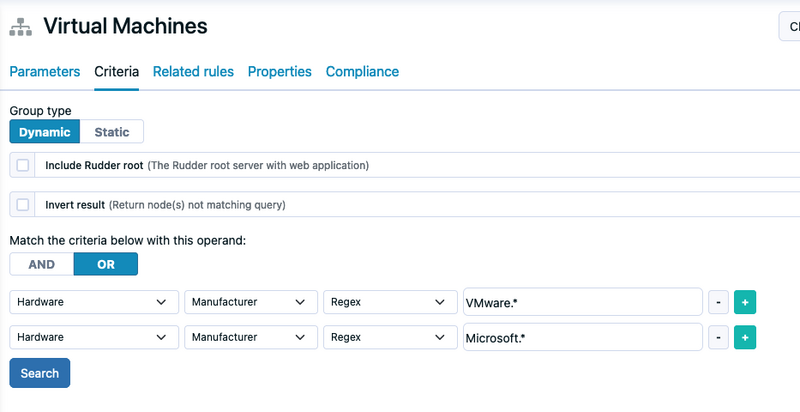Set operand to AND
The width and height of the screenshot is (800, 412).
pyautogui.click(x=42, y=264)
